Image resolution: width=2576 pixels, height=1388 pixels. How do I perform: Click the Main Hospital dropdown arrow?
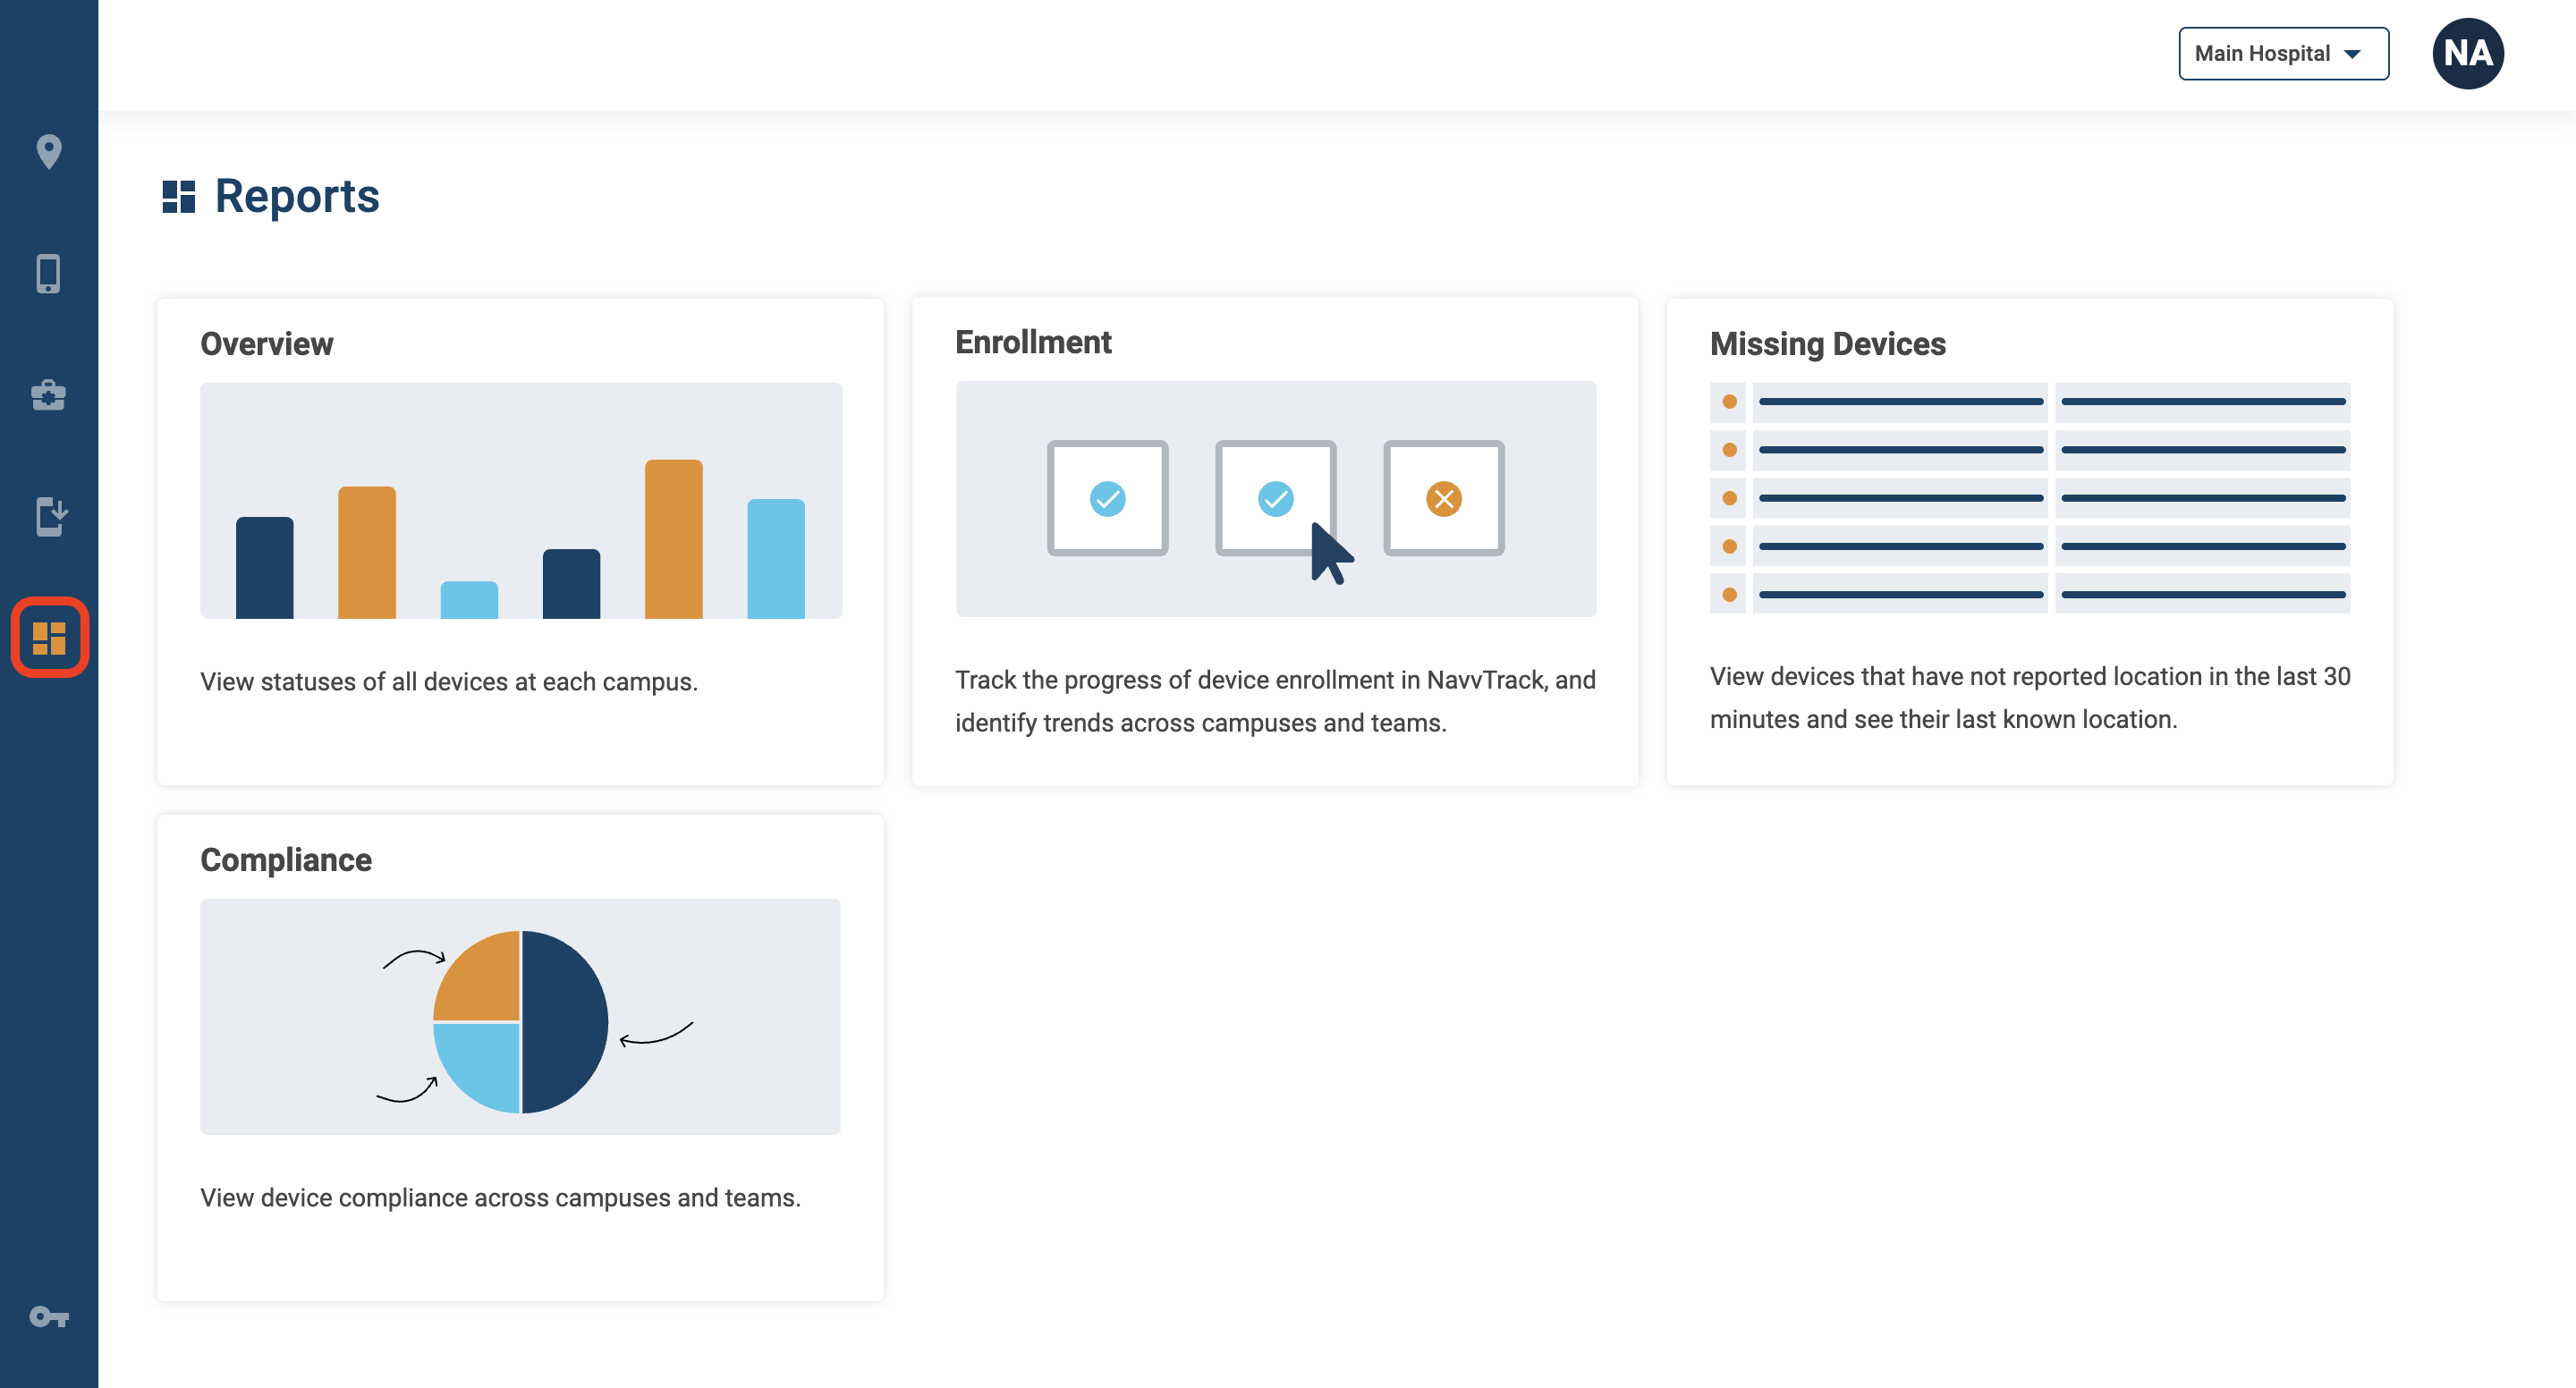click(2353, 54)
